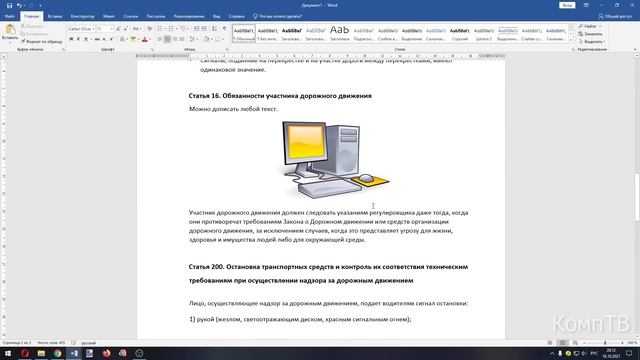
Task: Open the Файл tab
Action: click(9, 16)
